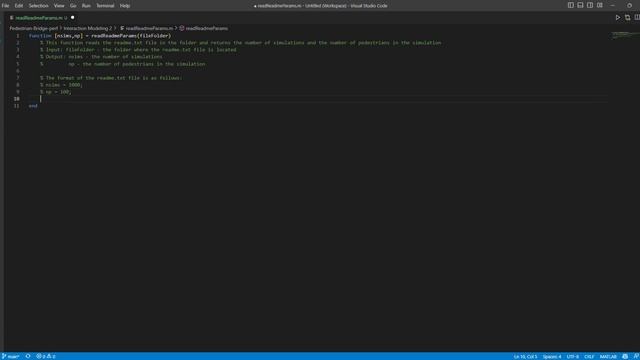
Task: Toggle bottom panel layout icon
Action: point(580,5)
